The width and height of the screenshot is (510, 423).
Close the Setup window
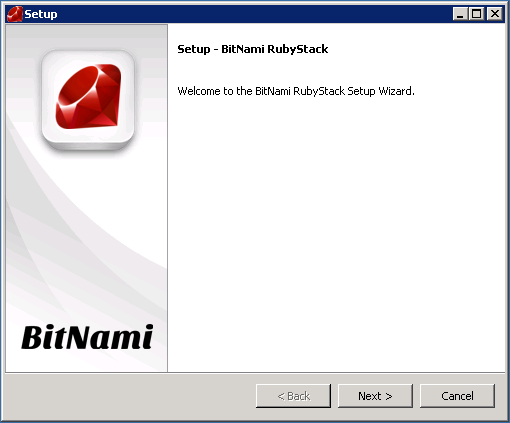tap(495, 14)
